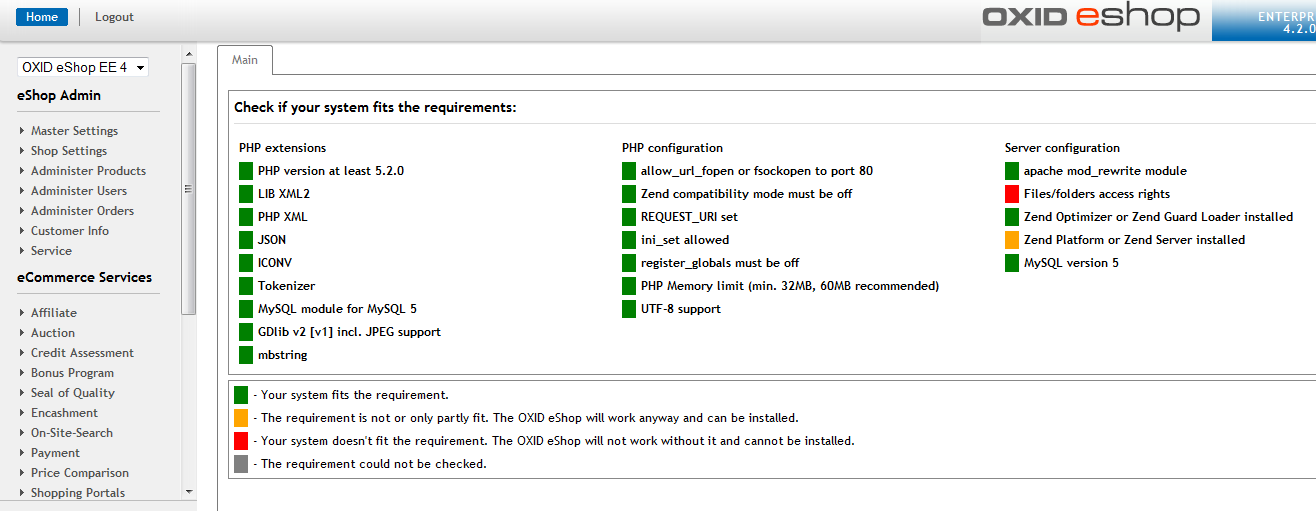Click green indicator next to apache mod_rewrite module

tap(1012, 171)
